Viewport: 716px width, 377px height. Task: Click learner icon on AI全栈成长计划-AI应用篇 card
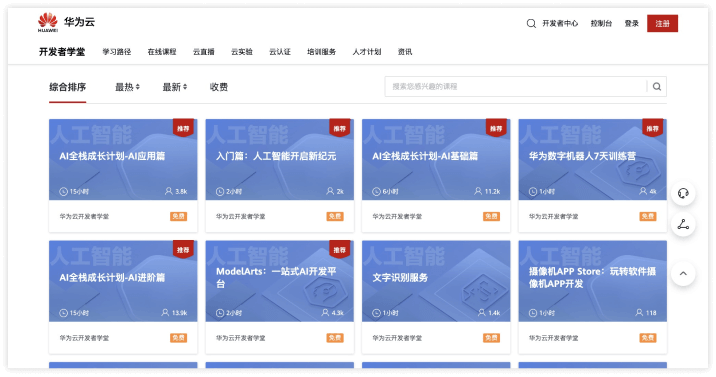tap(168, 191)
